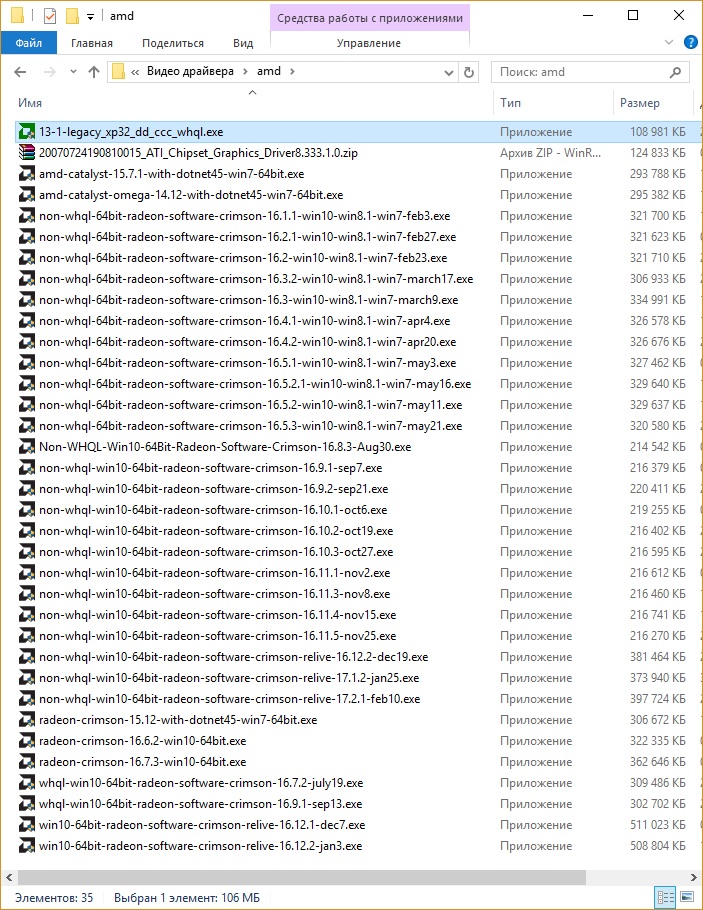Viewport: 703px width, 910px height.
Task: Click the icon of crimson-16.1.1 feb3 file
Action: point(27,216)
